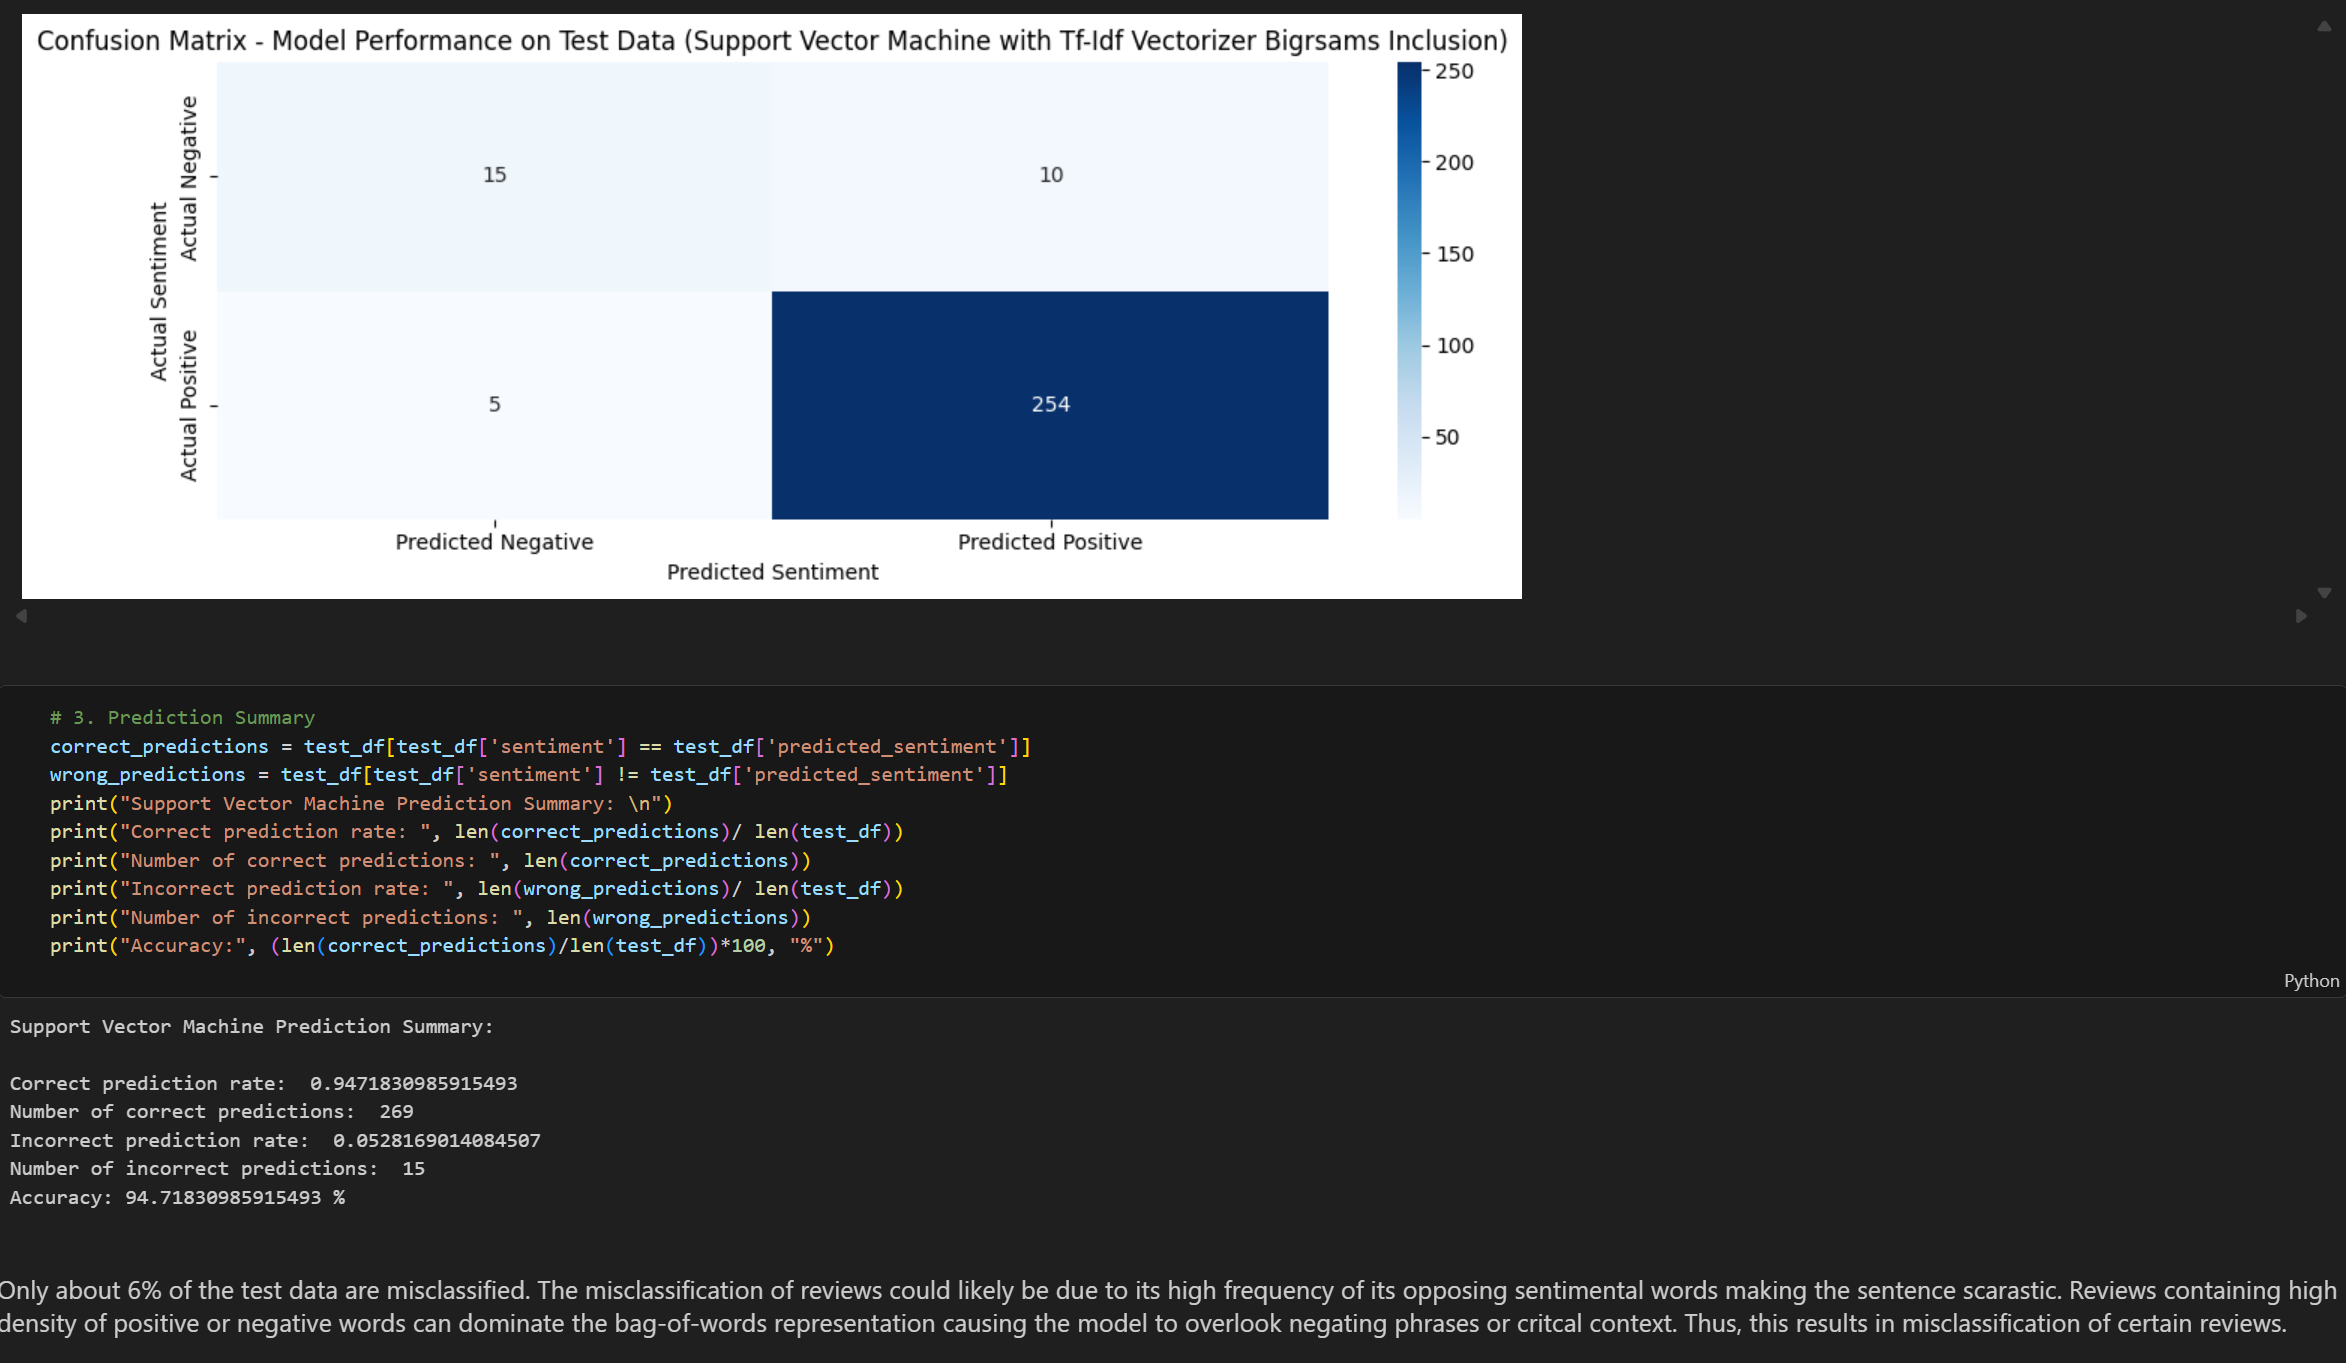Click the dark 254 confusion matrix cell
The height and width of the screenshot is (1363, 2346).
tap(1050, 405)
